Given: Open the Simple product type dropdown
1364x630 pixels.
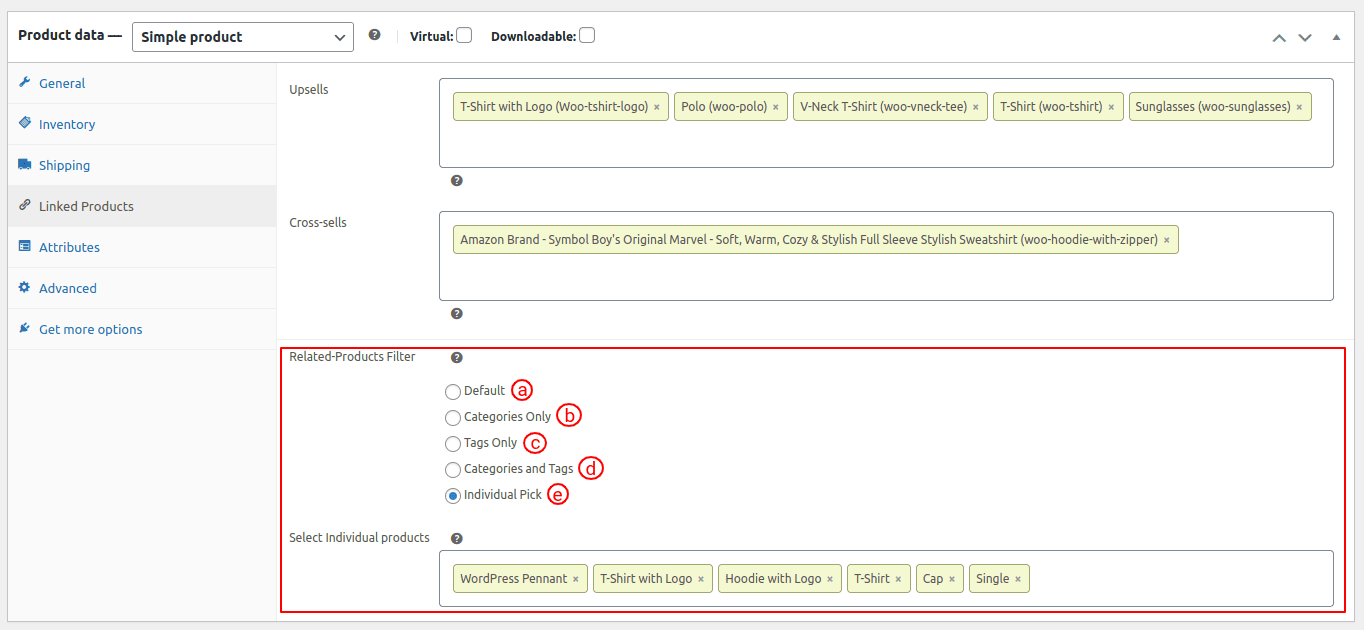Looking at the screenshot, I should (x=242, y=36).
